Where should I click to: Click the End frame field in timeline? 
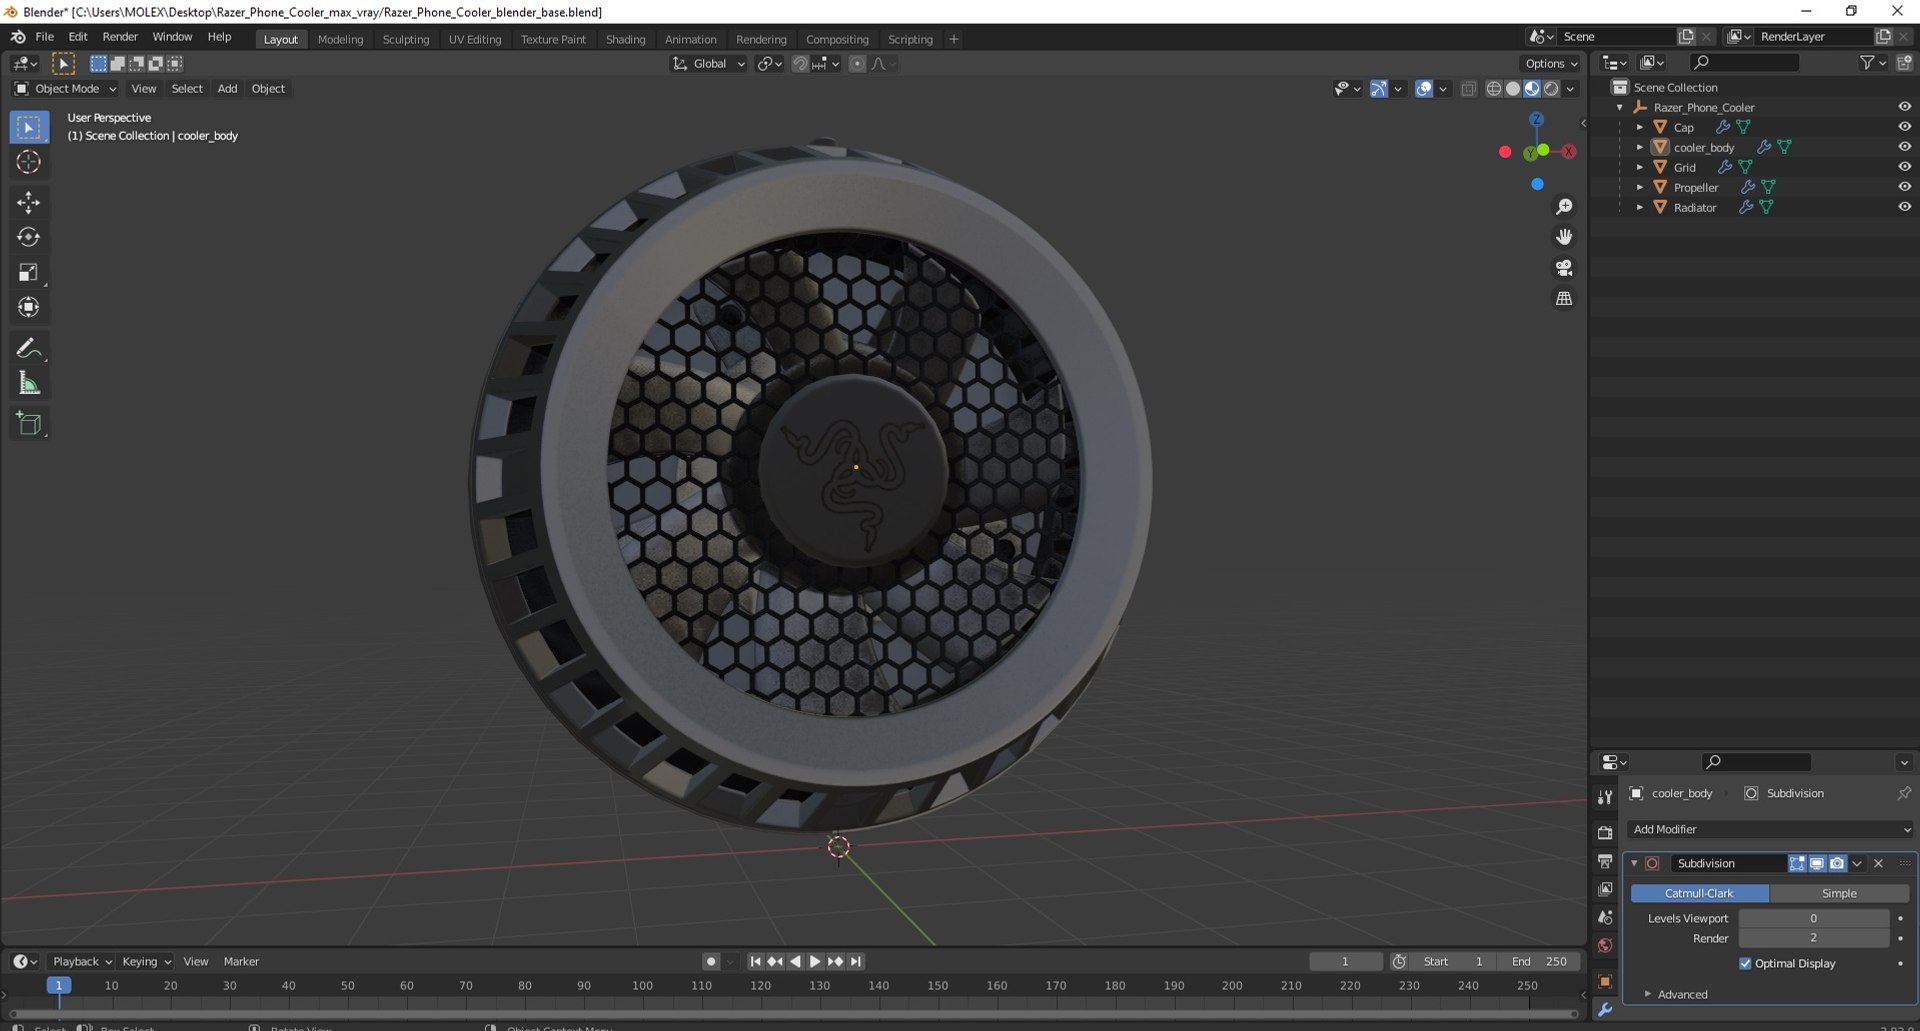tap(1539, 962)
